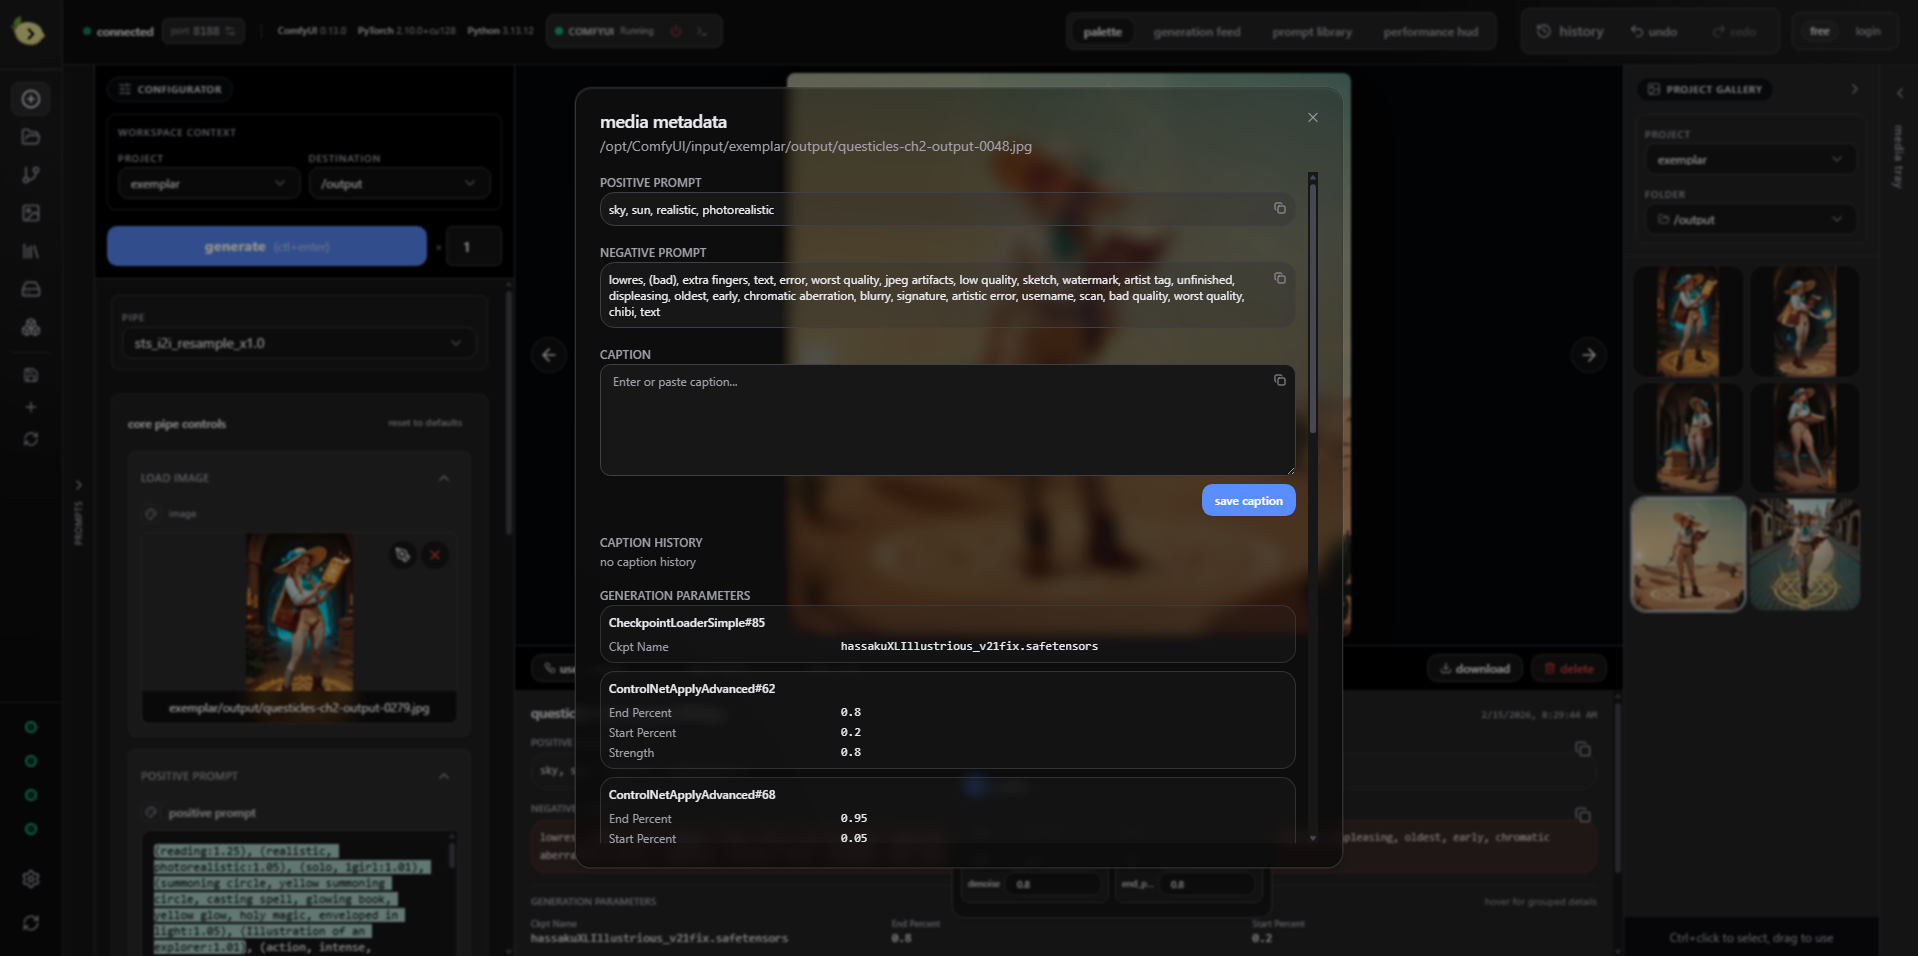Open the projects folder icon in the left sidebar
1918x956 pixels.
[30, 137]
